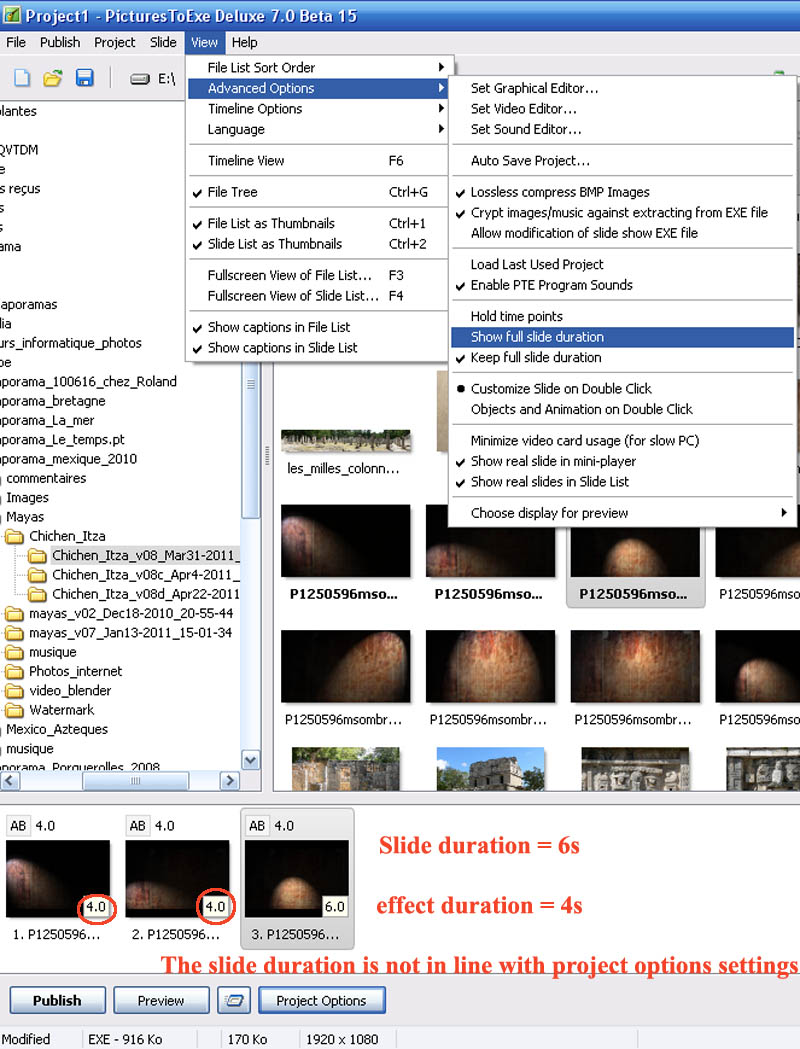
Task: Click the E: drive selector icon
Action: coord(140,78)
